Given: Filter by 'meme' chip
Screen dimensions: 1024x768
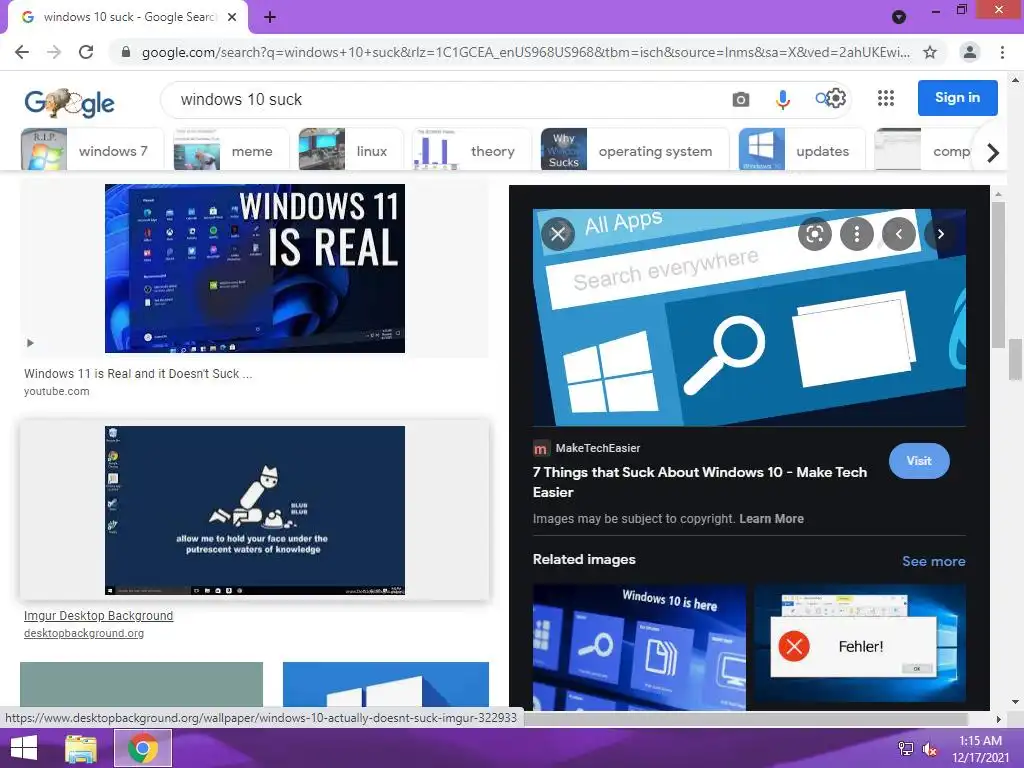Looking at the screenshot, I should (231, 150).
